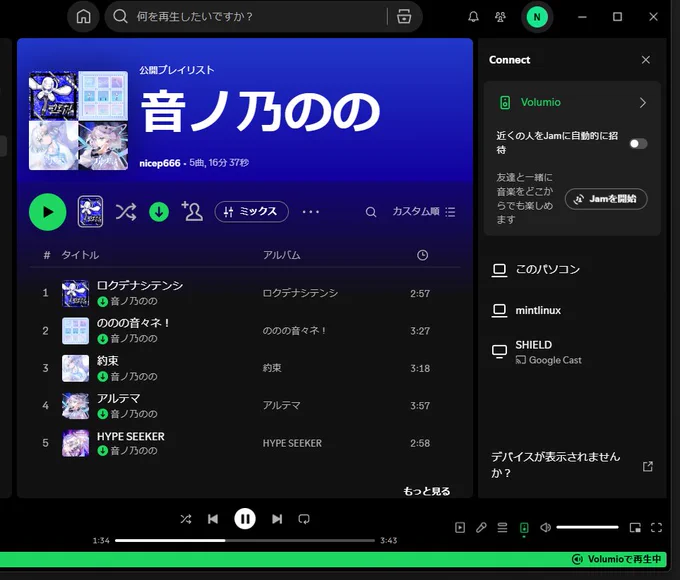This screenshot has width=680, height=580.
Task: Click the Volumioで再生中 status bar
Action: (333, 559)
